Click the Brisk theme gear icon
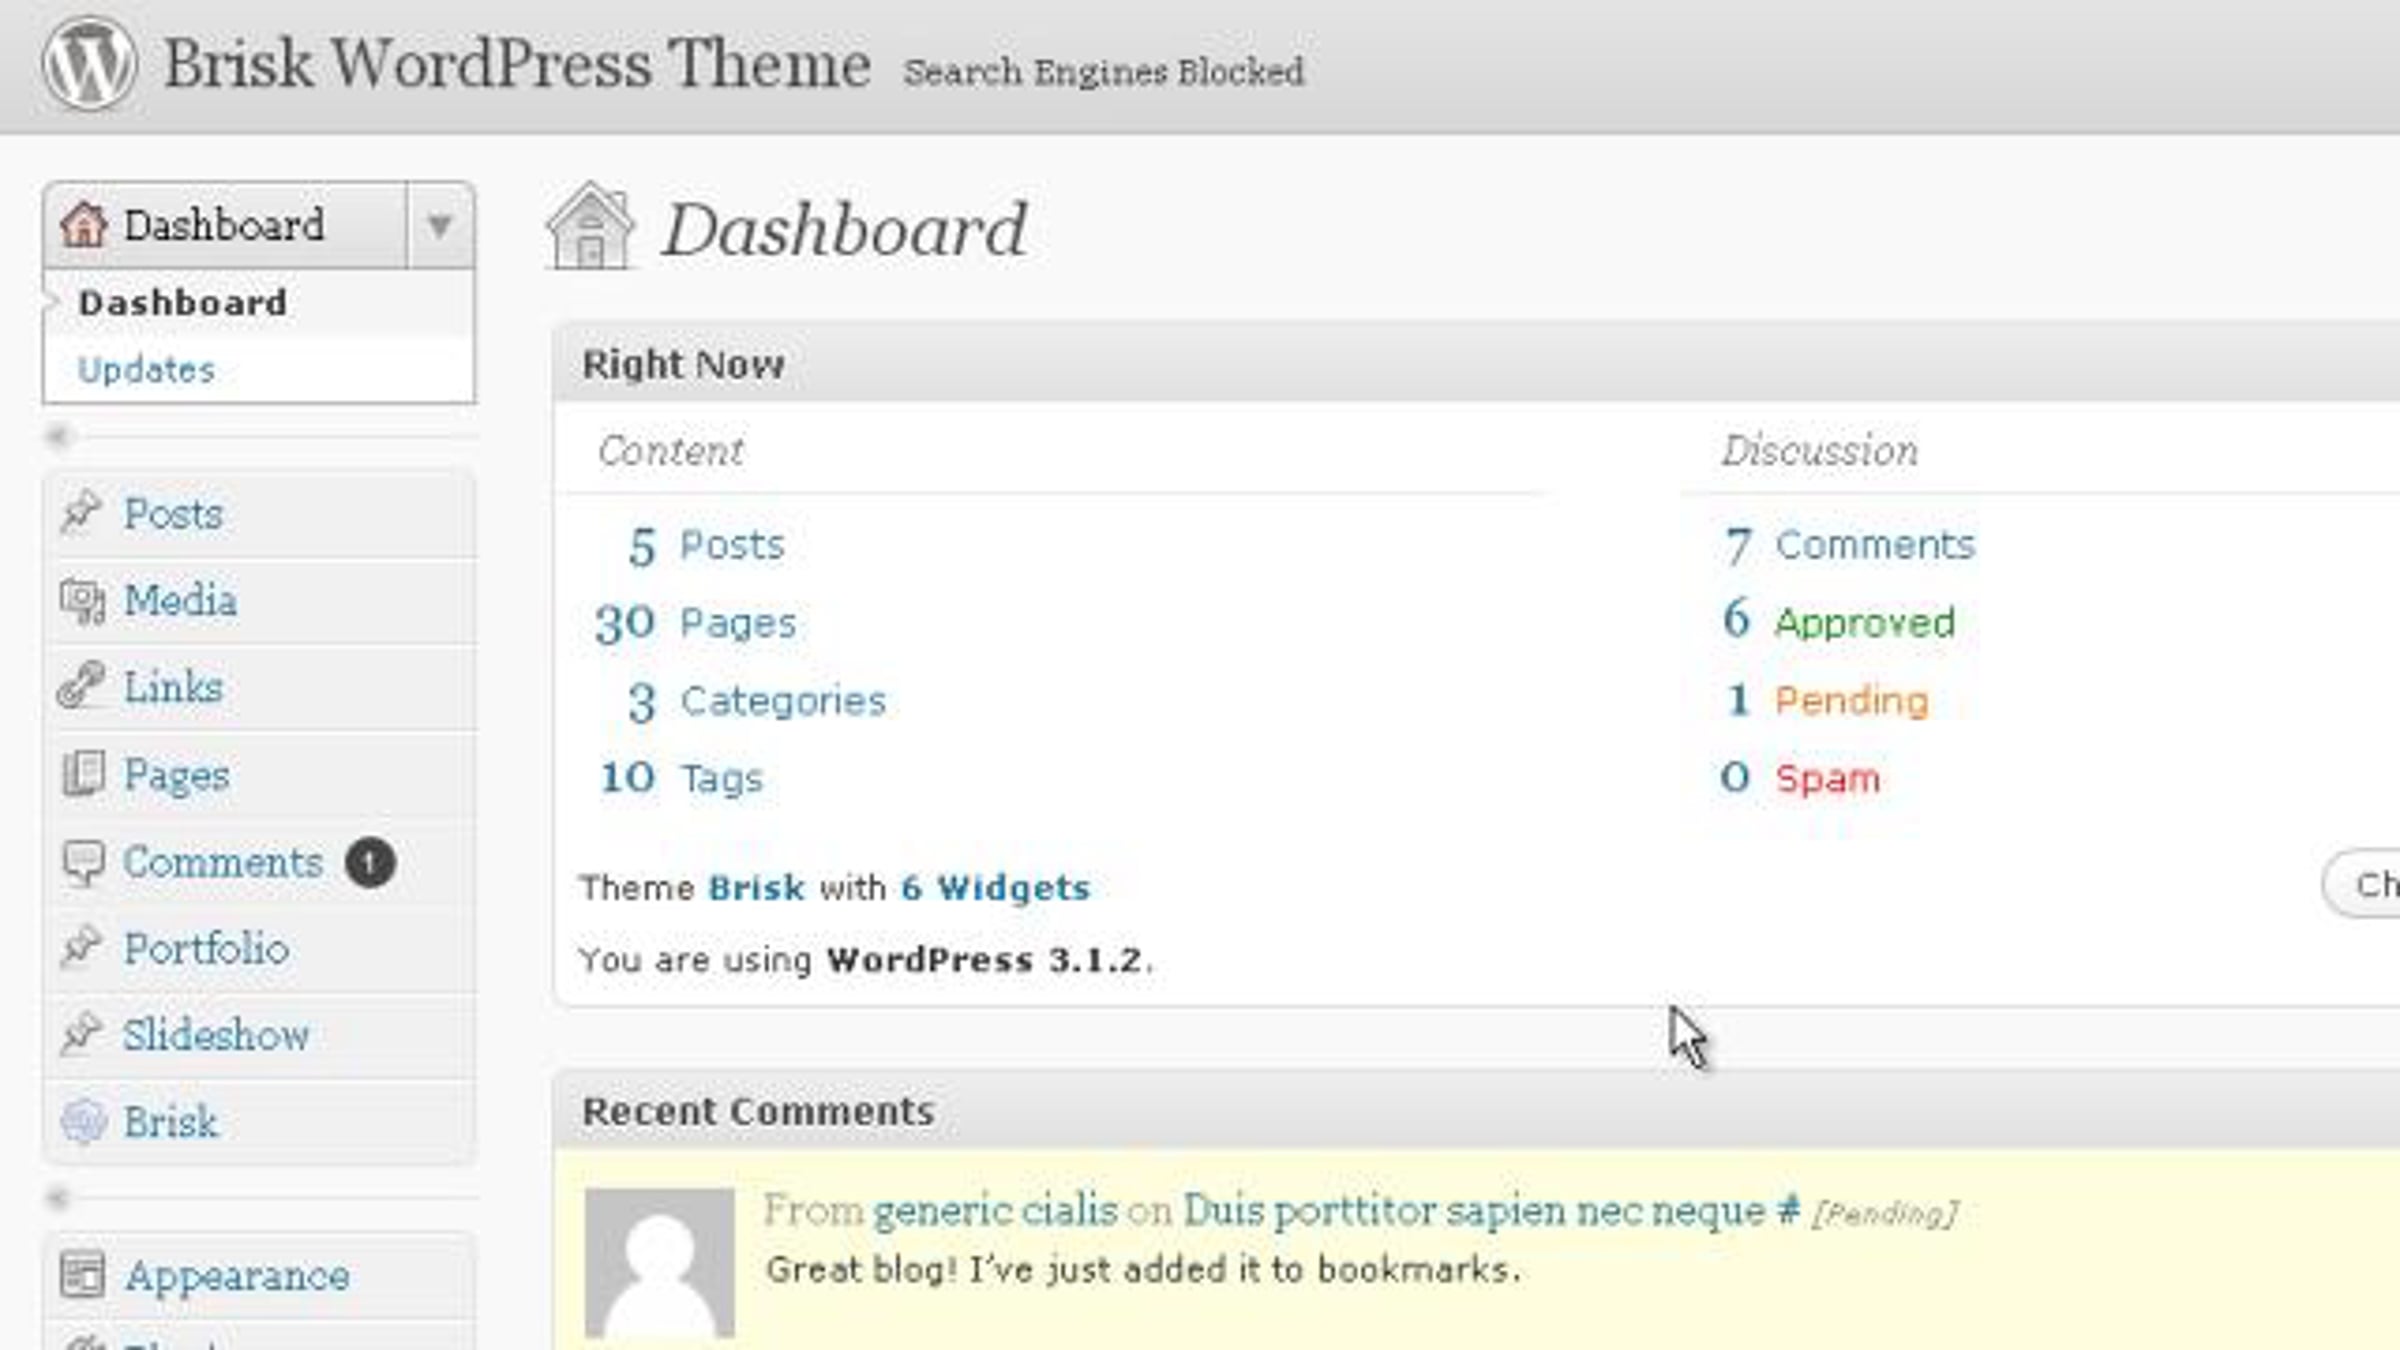 (x=83, y=1121)
